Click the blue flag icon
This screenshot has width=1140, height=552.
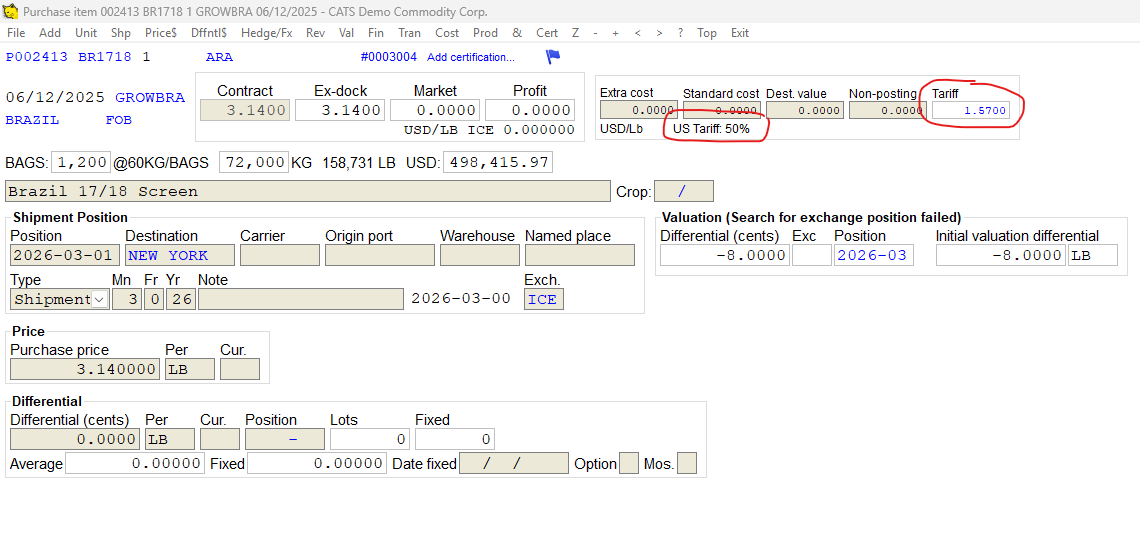[553, 56]
